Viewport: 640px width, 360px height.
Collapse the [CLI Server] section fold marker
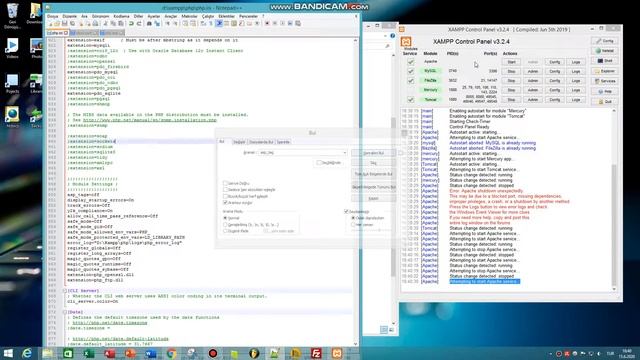pyautogui.click(x=64, y=291)
